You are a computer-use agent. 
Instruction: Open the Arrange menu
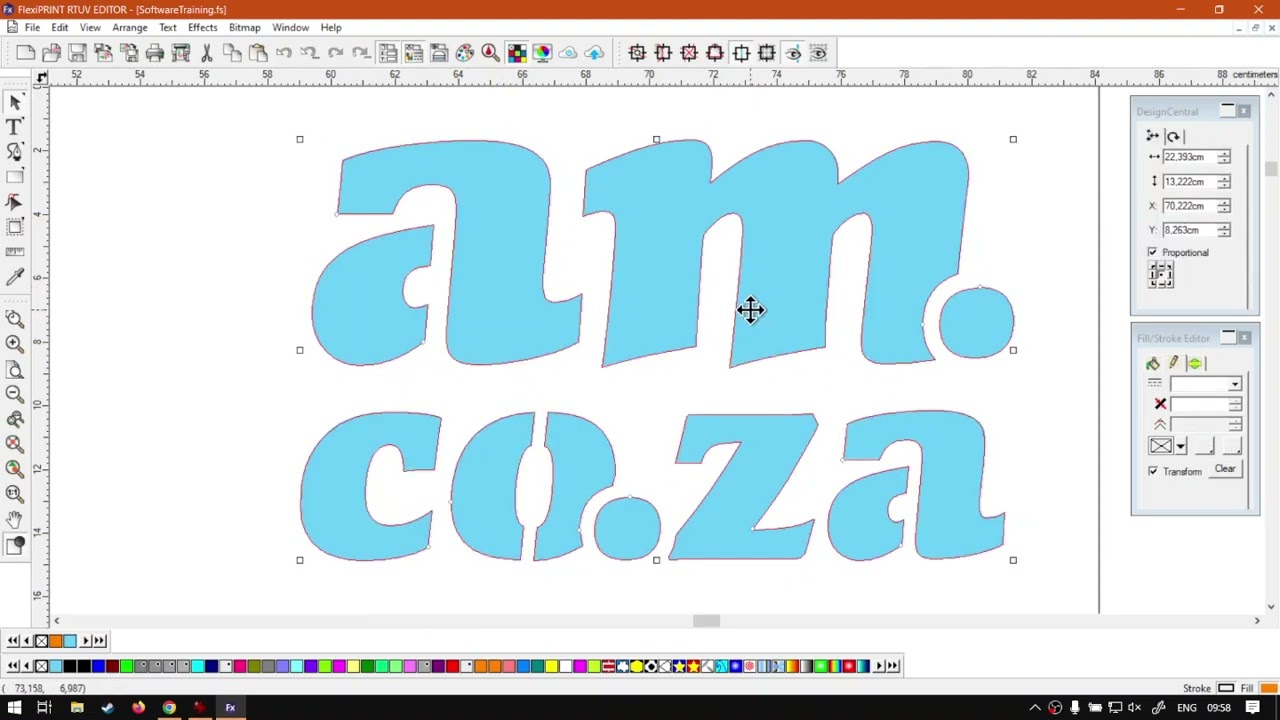[130, 28]
